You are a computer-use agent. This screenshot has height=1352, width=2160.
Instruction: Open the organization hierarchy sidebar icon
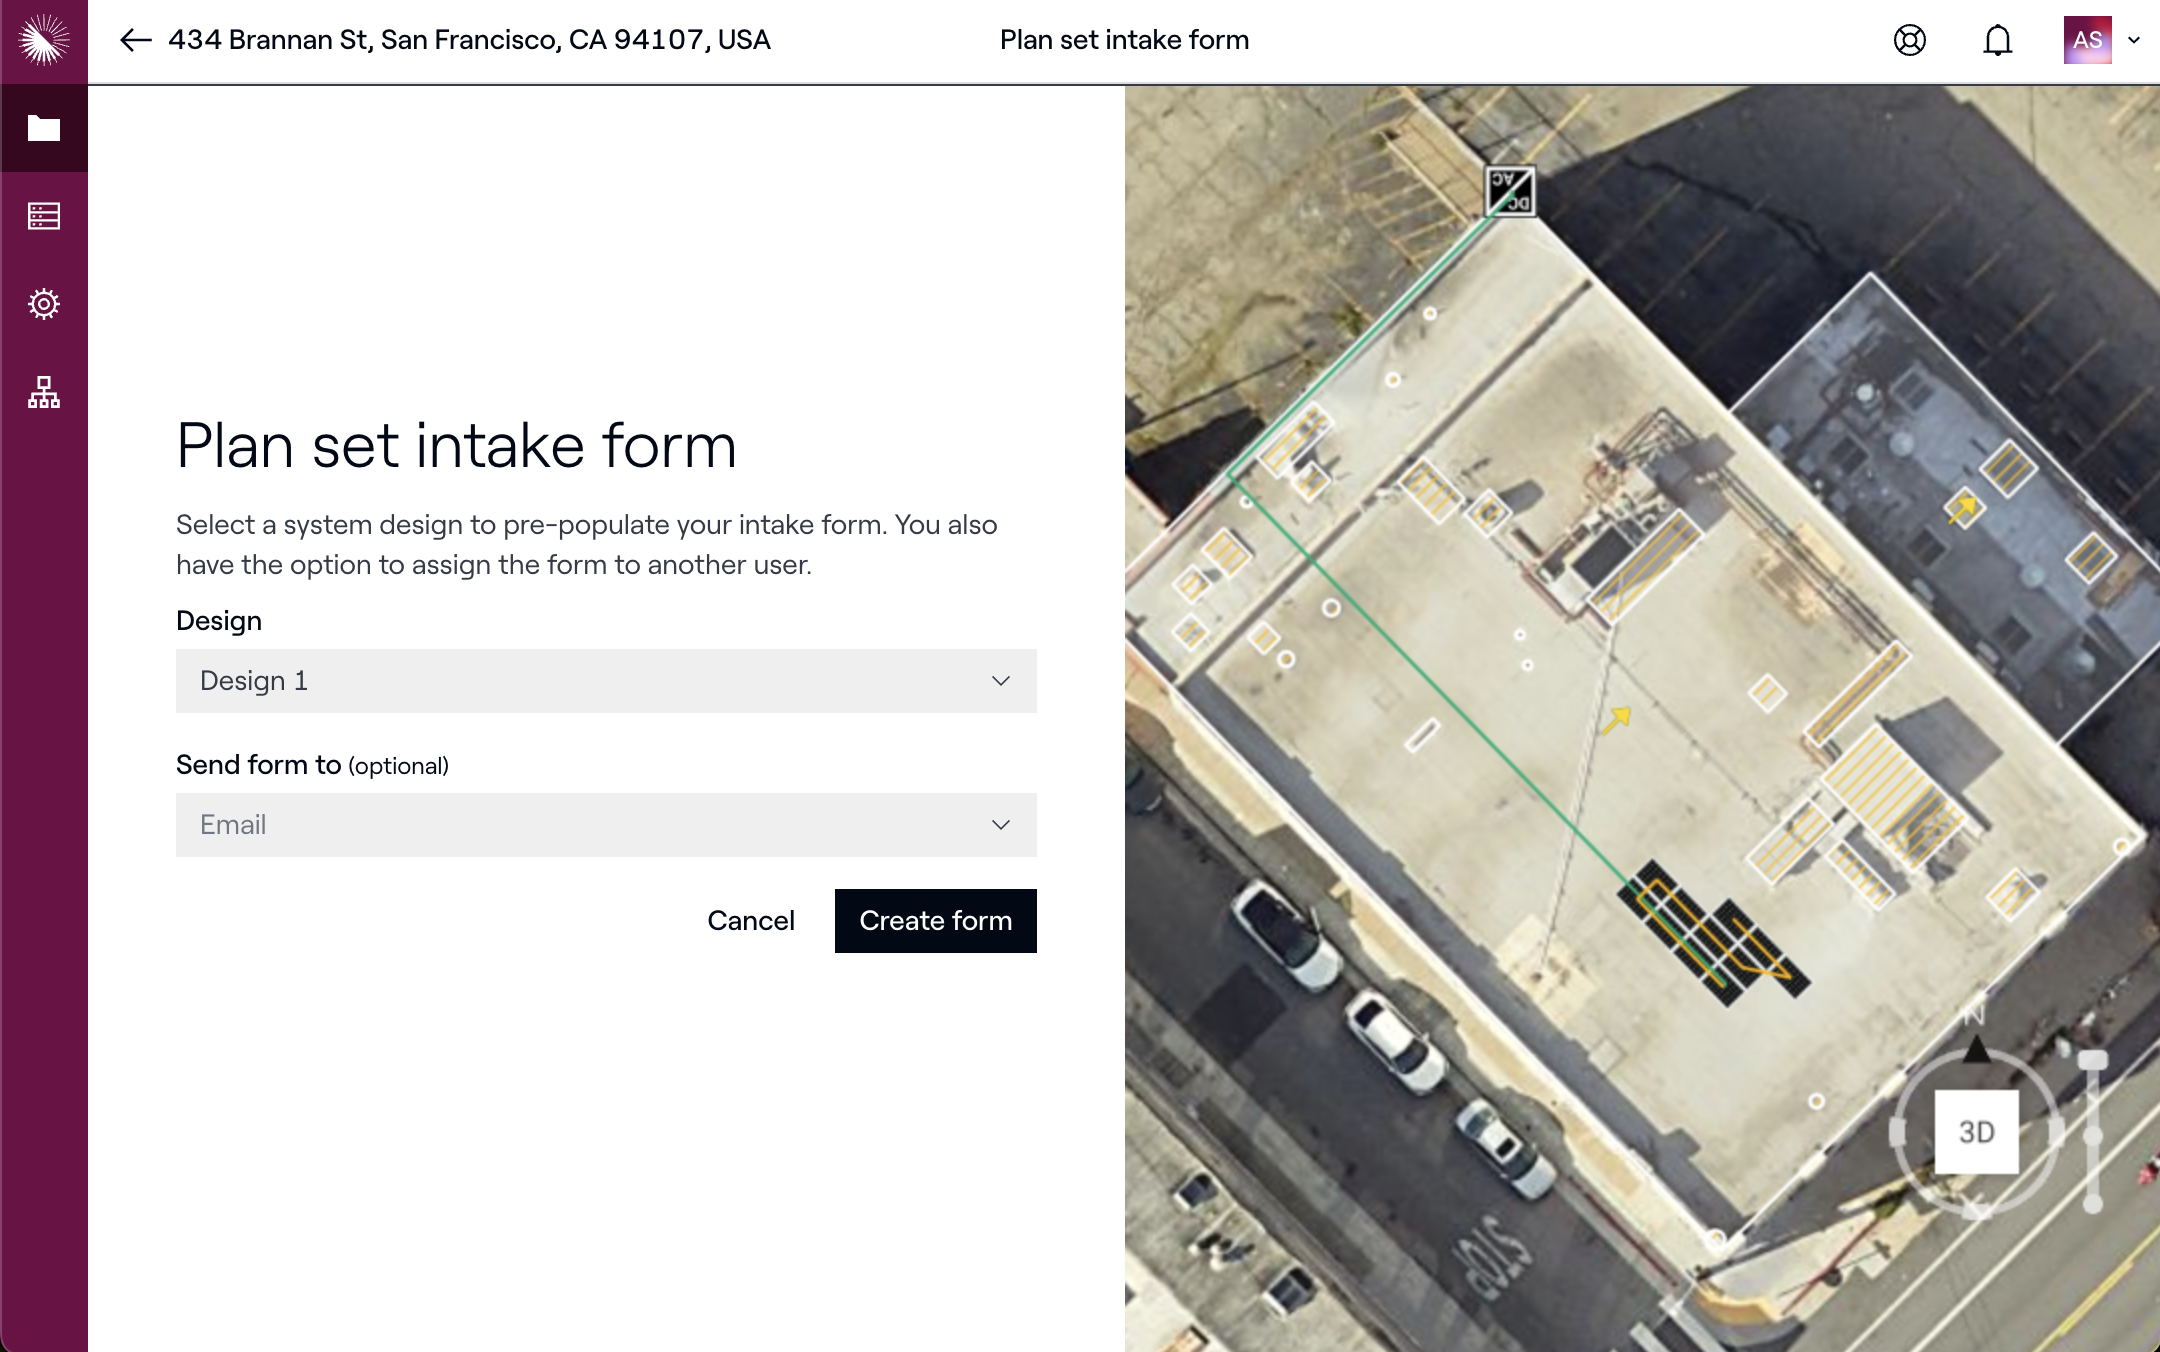coord(44,392)
